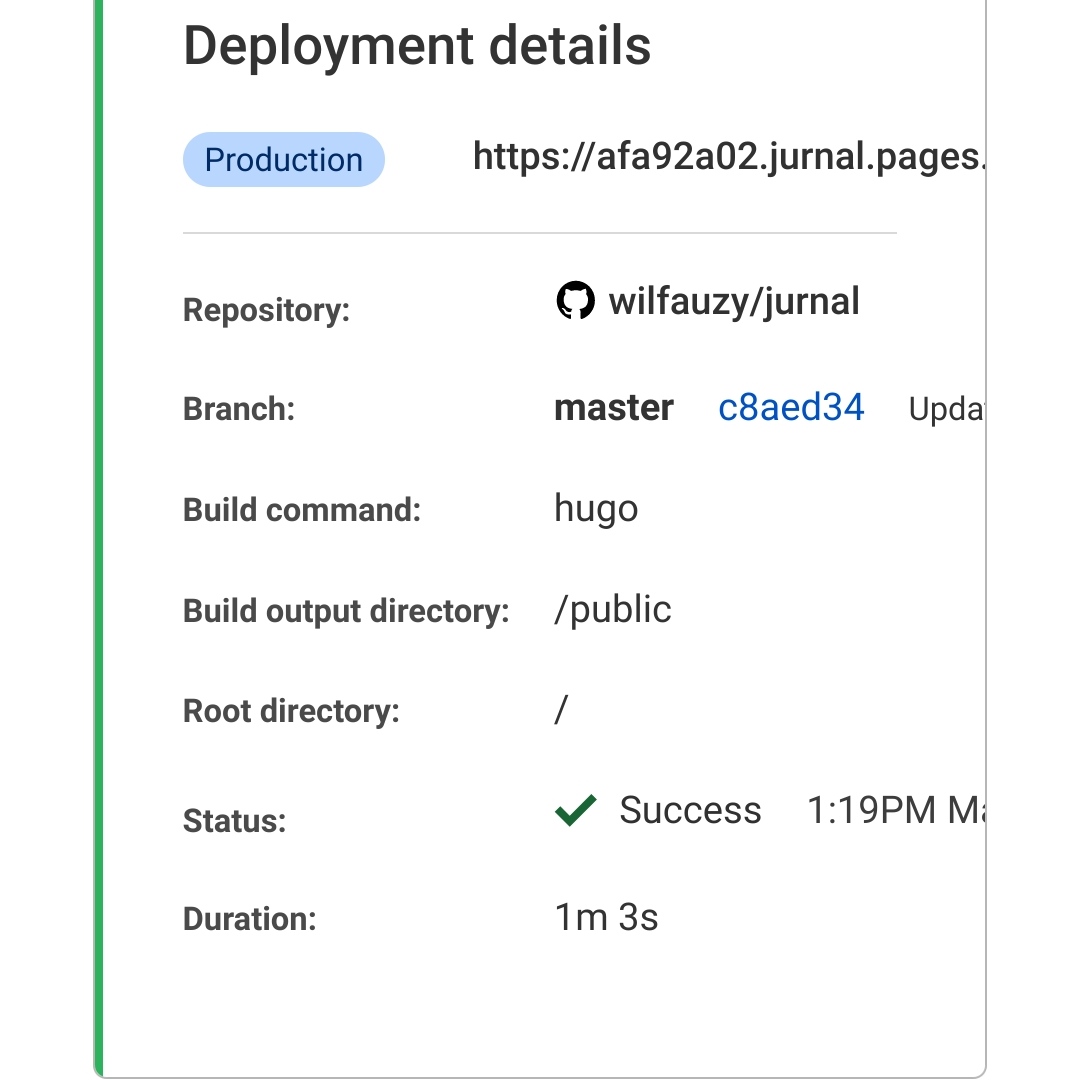Click the Success status text
Screen dimensions: 1080x1080
pos(690,810)
